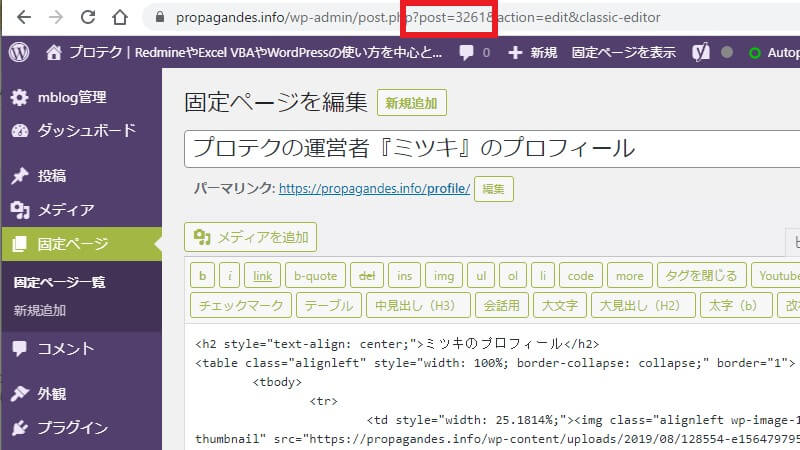The height and width of the screenshot is (450, 800).
Task: Click the テーブル quicktag button
Action: (328, 305)
